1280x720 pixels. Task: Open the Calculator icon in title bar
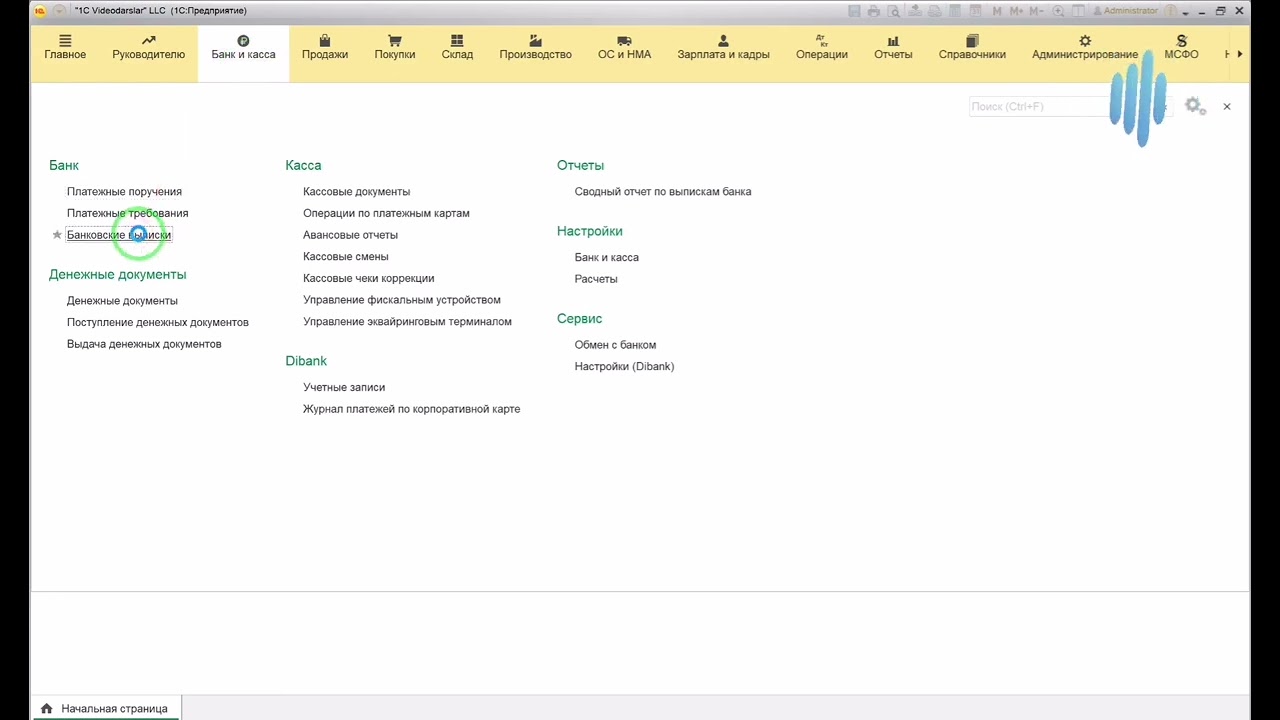[954, 11]
